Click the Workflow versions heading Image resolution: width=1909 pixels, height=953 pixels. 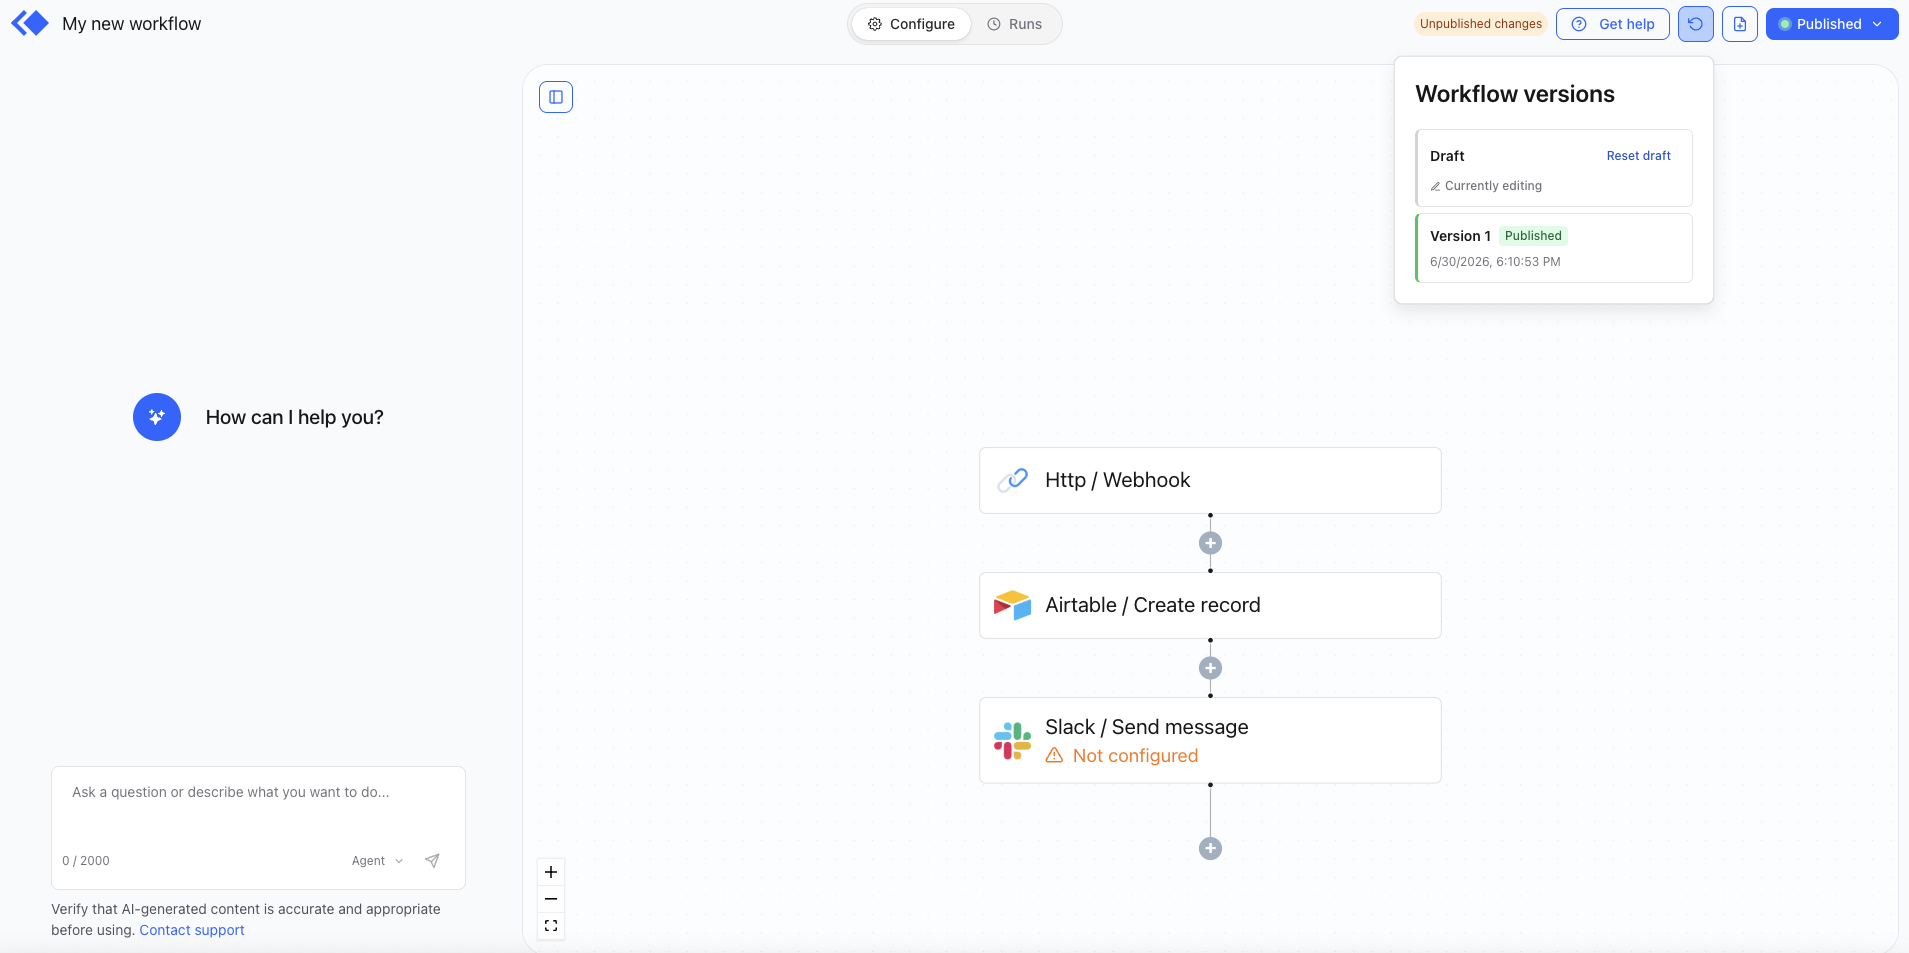point(1515,94)
